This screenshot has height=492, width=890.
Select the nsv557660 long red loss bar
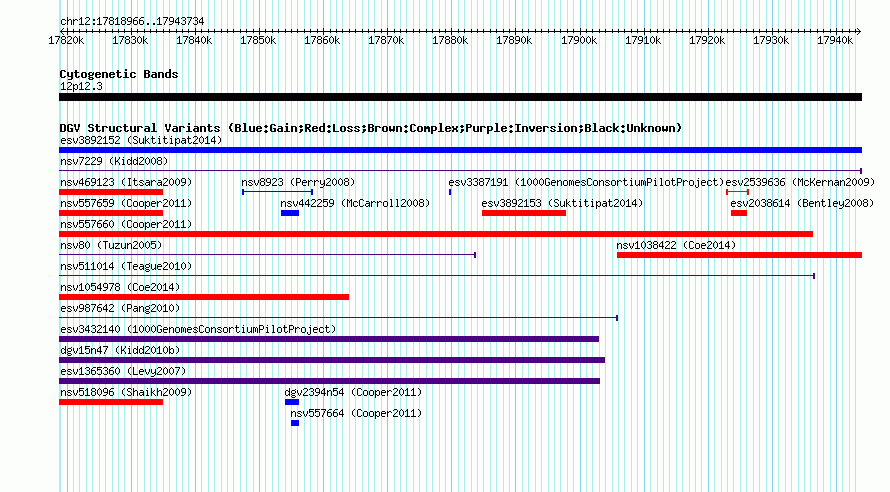click(x=436, y=234)
